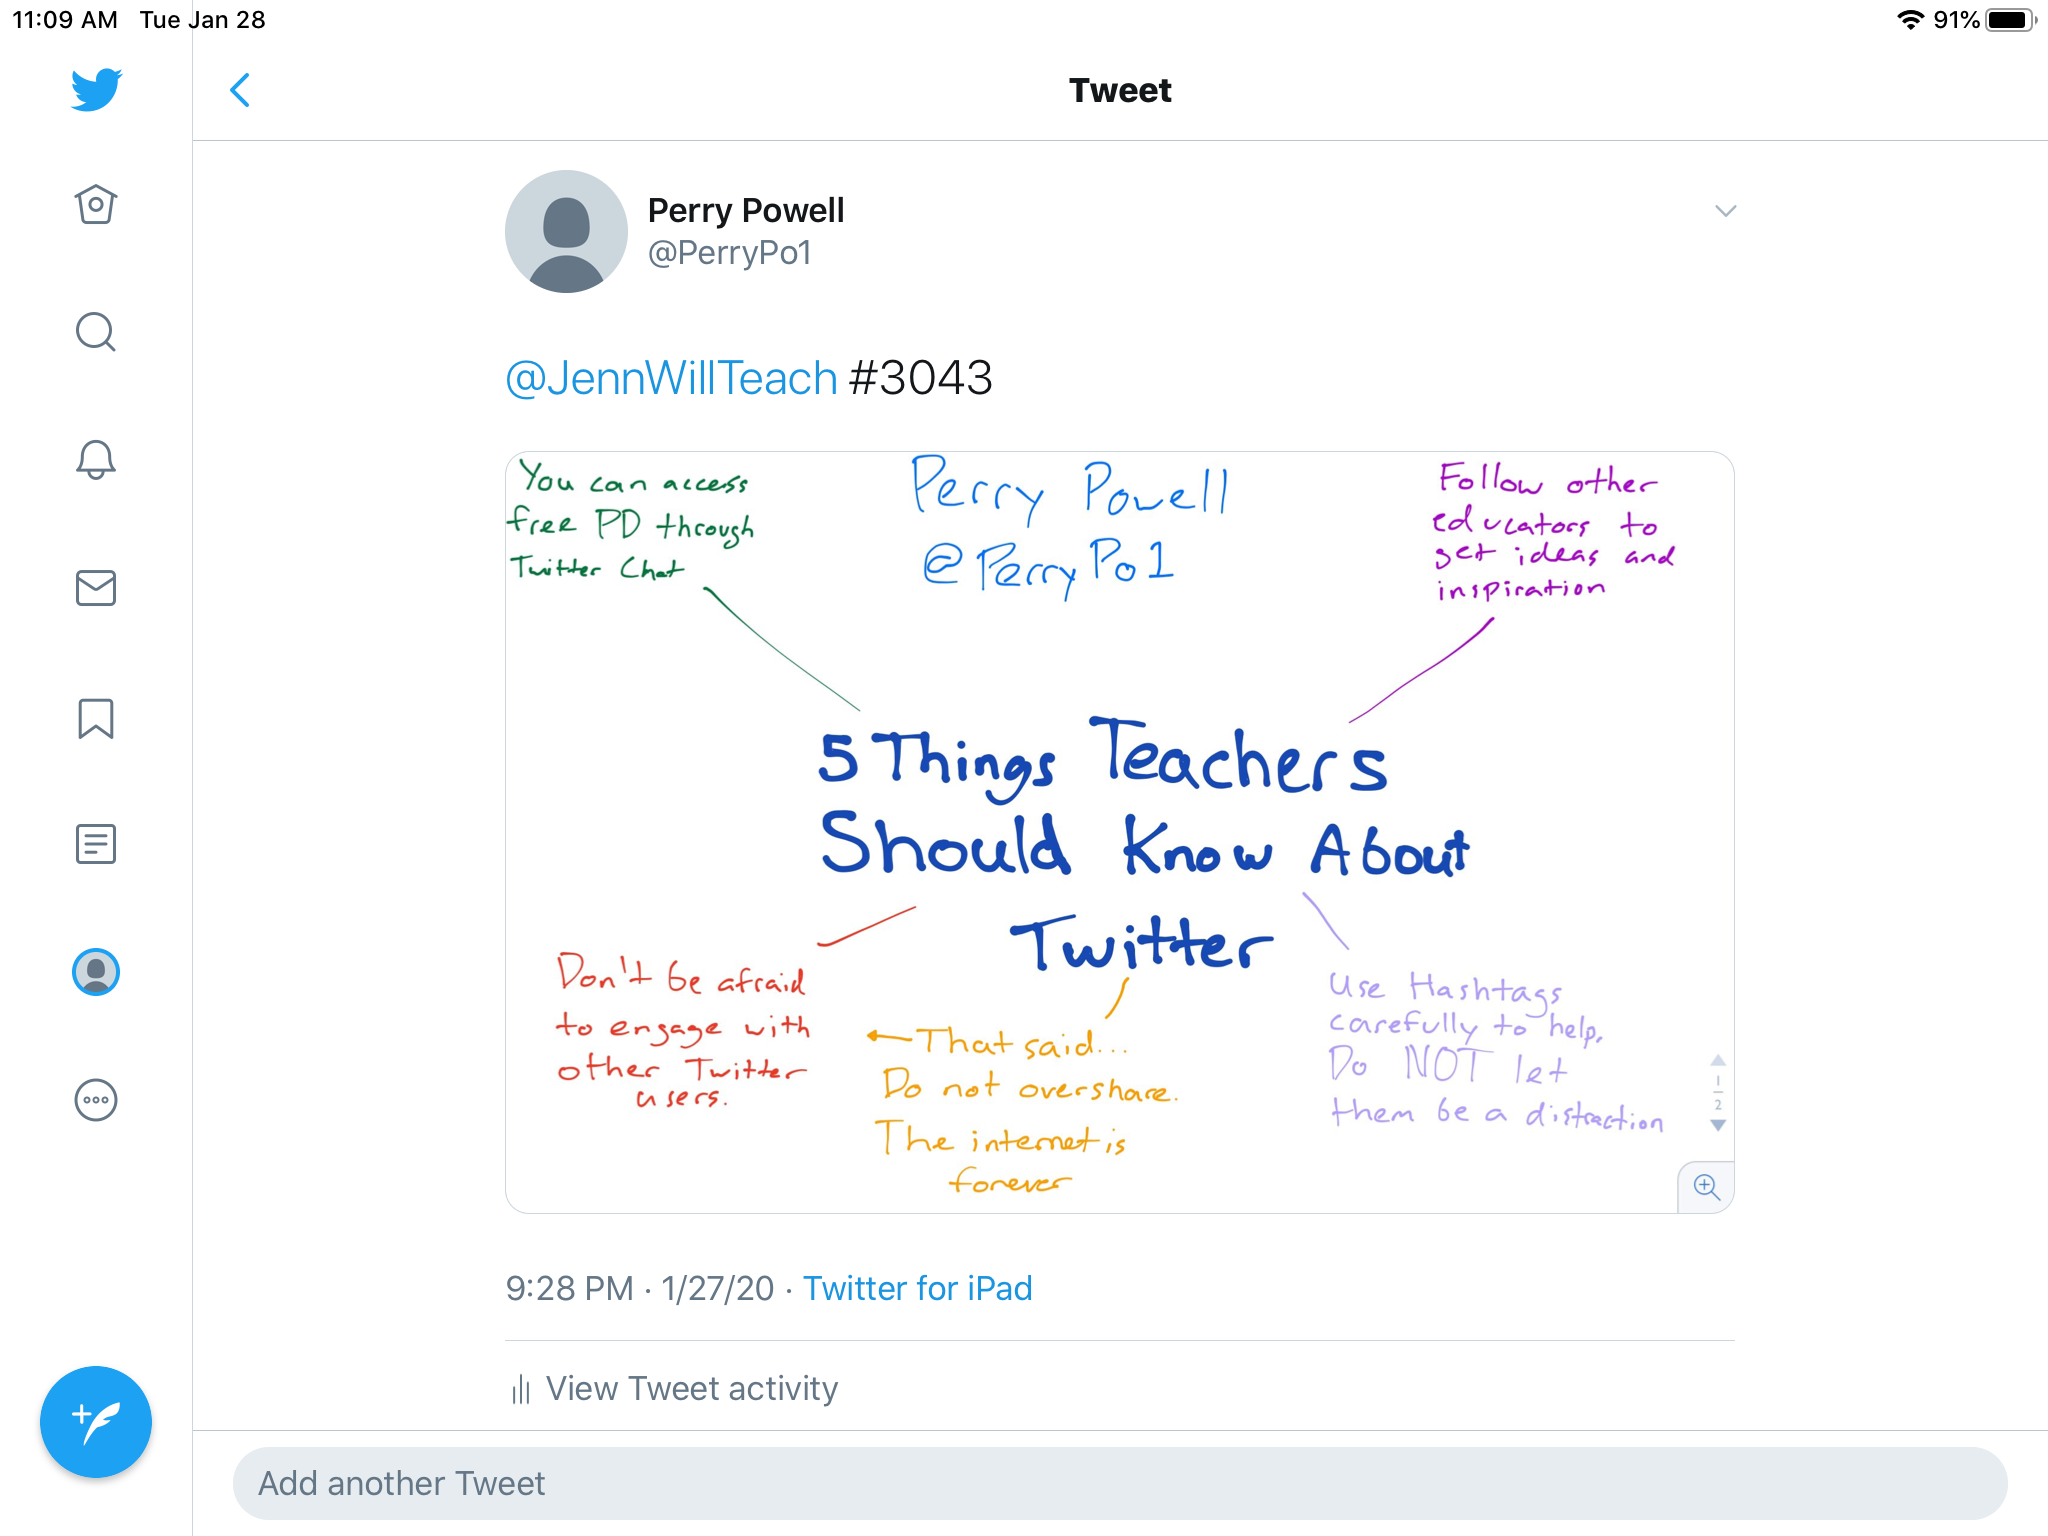
Task: Tap the Twitter bird logo
Action: [x=96, y=90]
